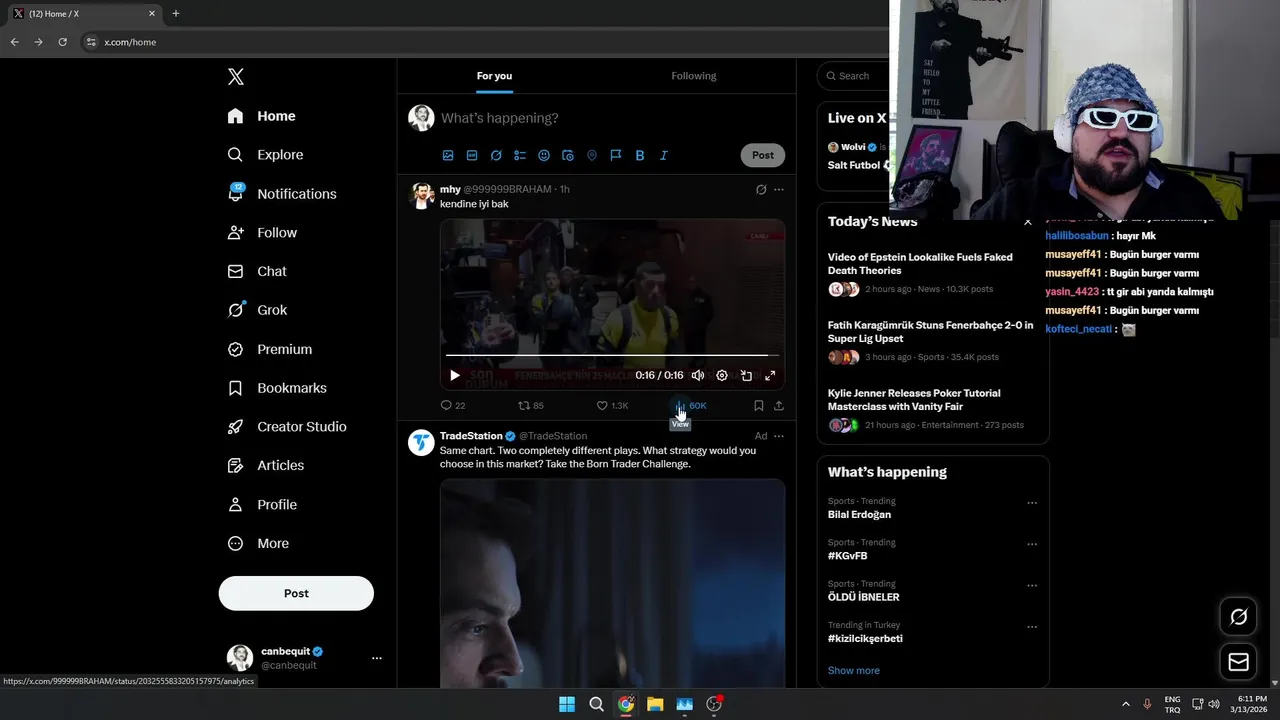The width and height of the screenshot is (1280, 720).
Task: Open Creator Studio in the sidebar
Action: (287, 426)
